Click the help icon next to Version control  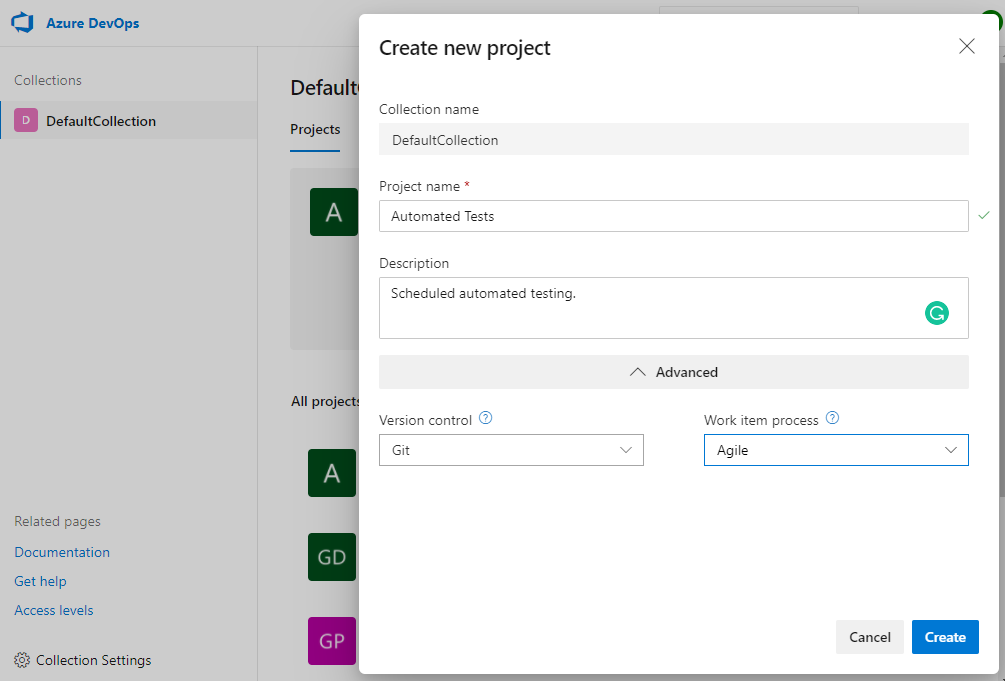[485, 418]
